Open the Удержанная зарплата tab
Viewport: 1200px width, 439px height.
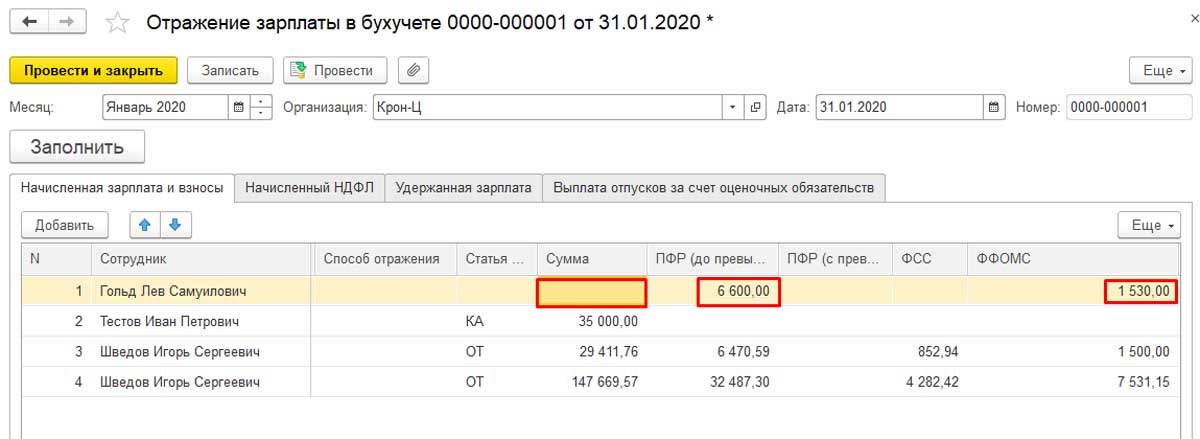[464, 187]
